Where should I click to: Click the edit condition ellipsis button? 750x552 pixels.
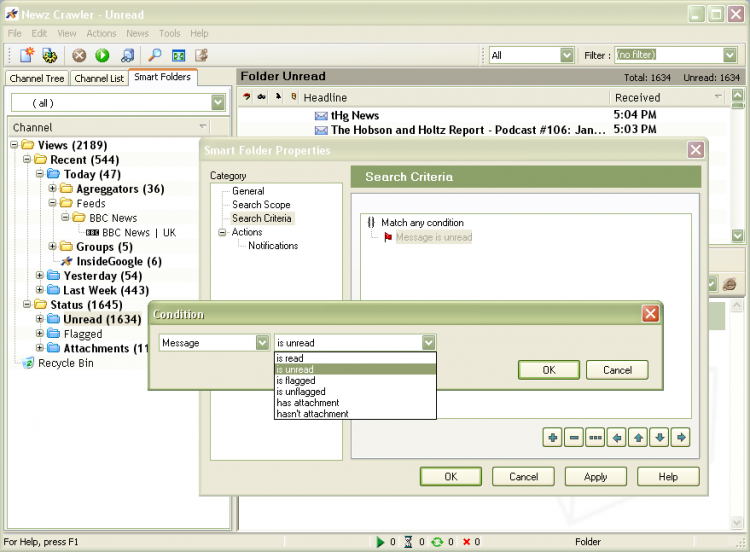point(595,437)
